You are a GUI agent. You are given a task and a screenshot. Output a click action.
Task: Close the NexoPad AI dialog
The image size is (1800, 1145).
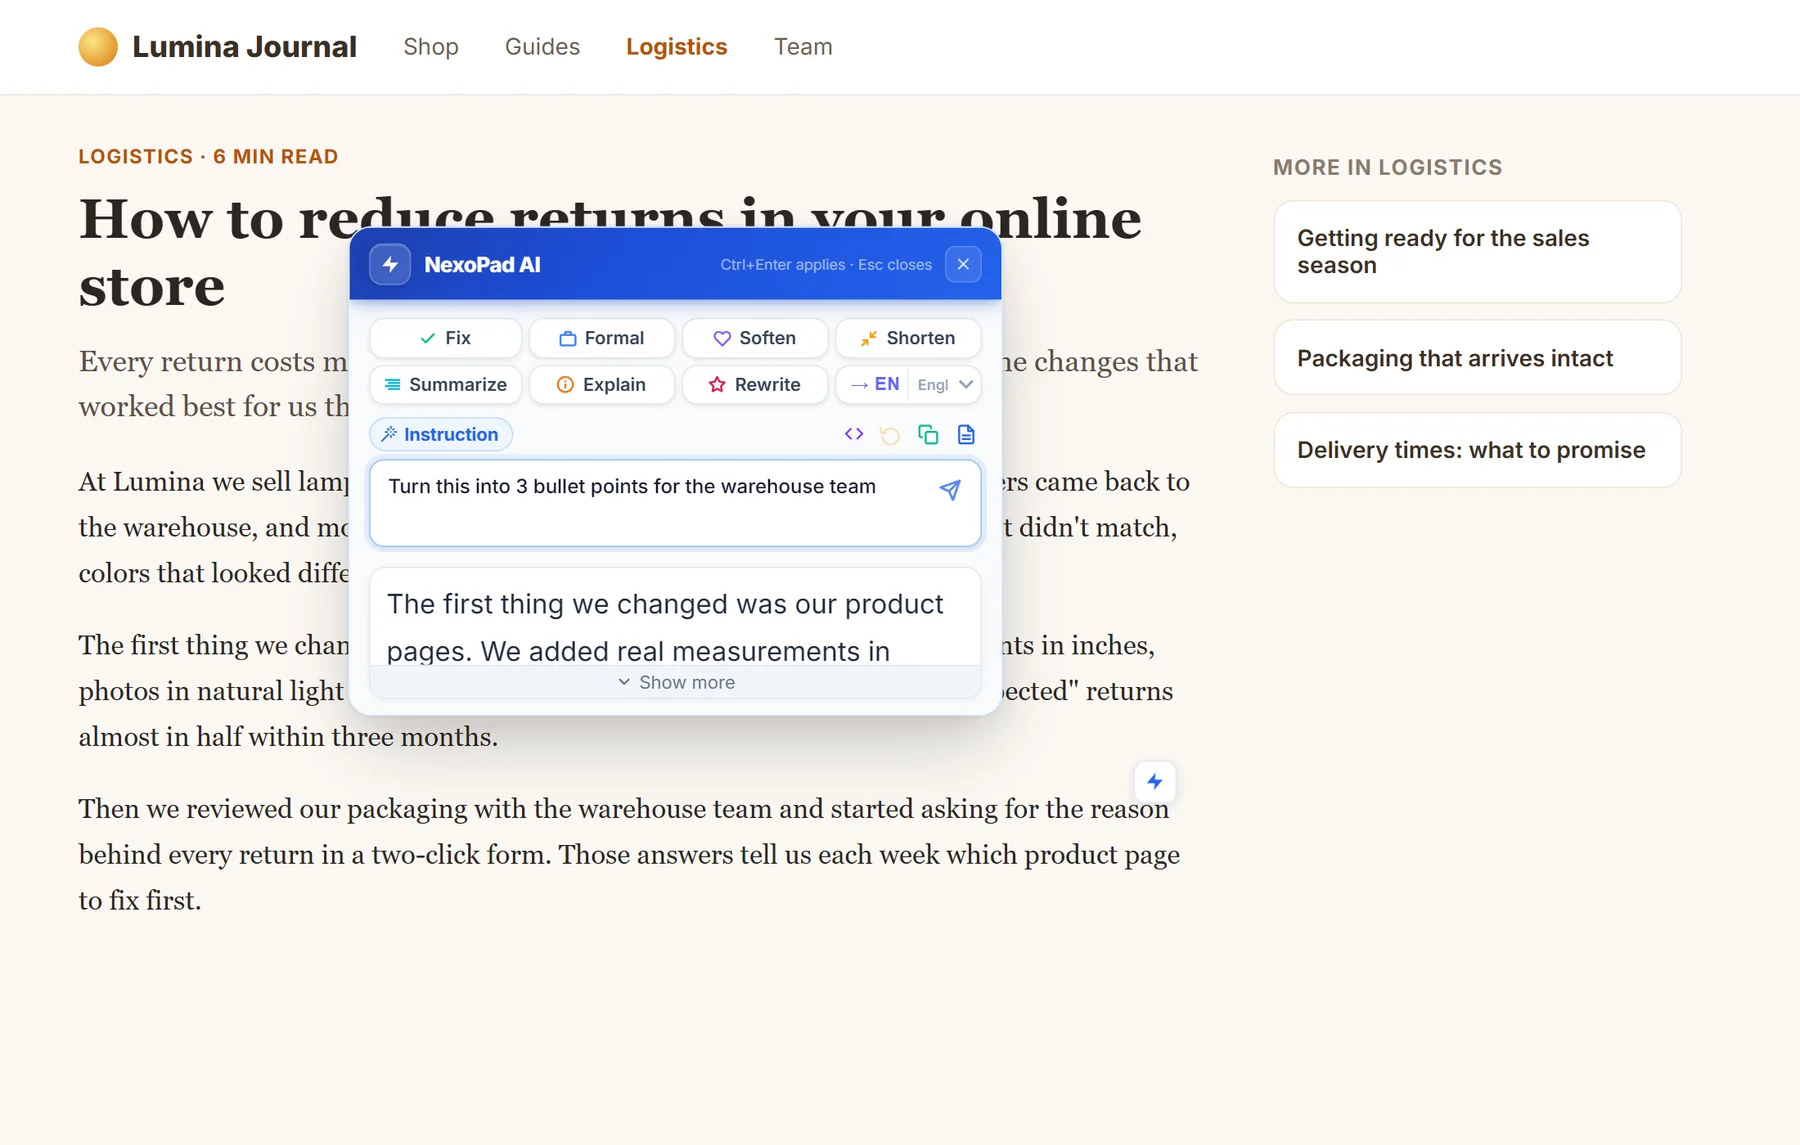coord(963,264)
